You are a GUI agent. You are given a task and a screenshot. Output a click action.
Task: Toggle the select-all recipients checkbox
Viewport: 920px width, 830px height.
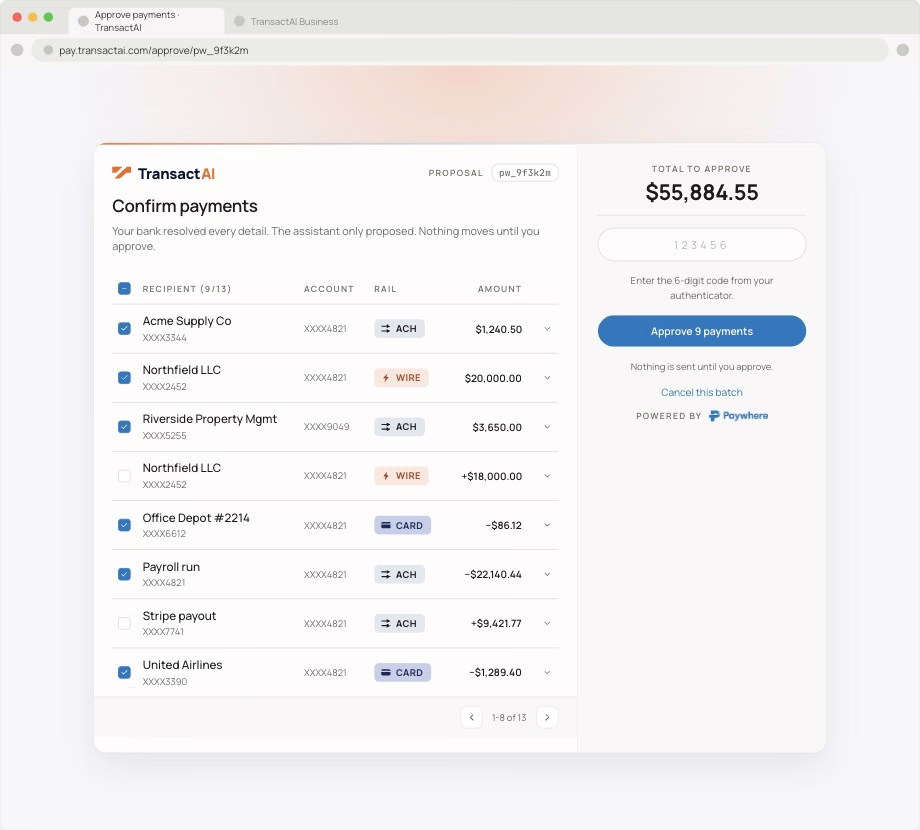tap(124, 289)
